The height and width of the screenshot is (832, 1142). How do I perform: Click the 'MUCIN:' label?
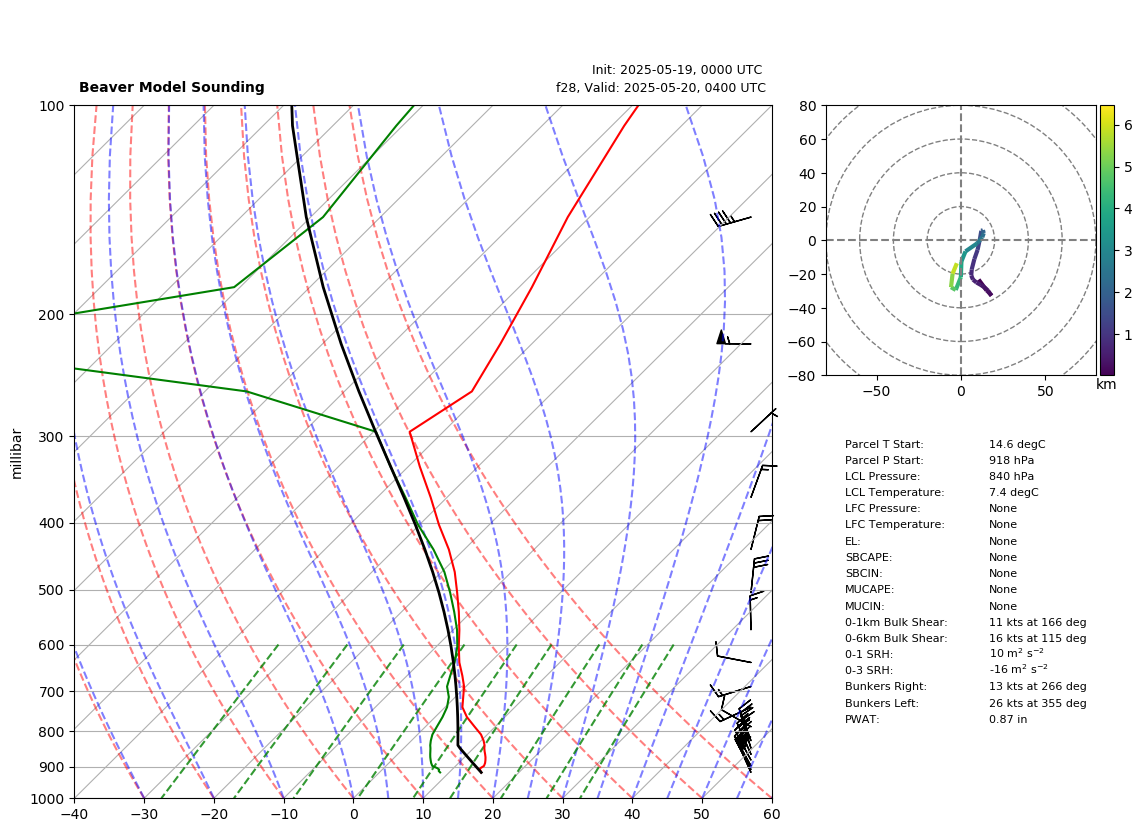click(x=865, y=606)
